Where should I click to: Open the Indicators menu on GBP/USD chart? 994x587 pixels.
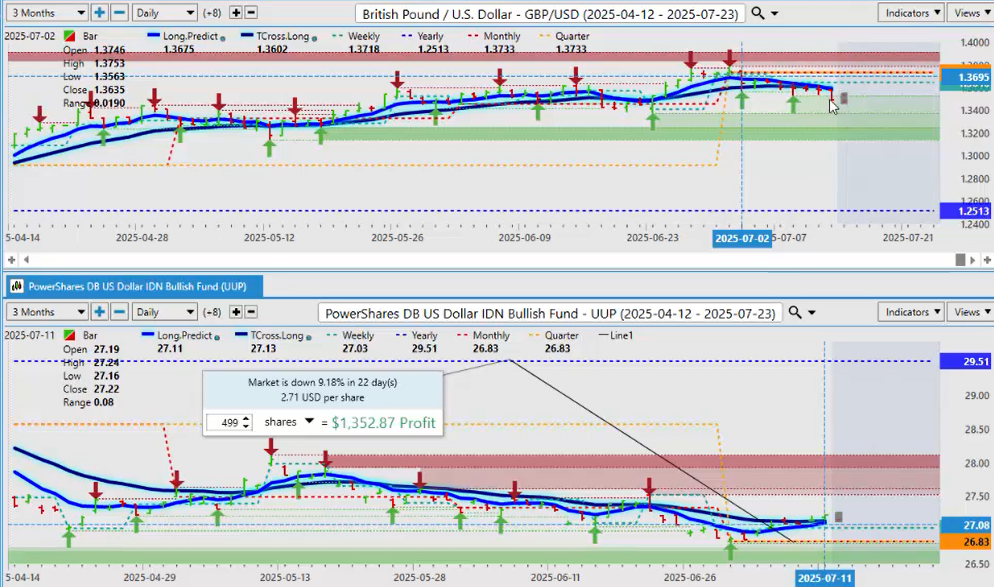911,13
